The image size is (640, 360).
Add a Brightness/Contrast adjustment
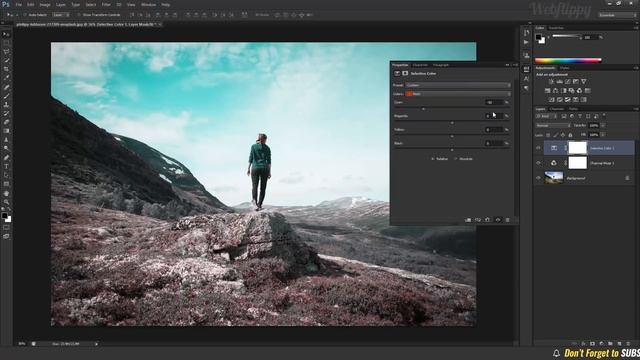coord(551,82)
